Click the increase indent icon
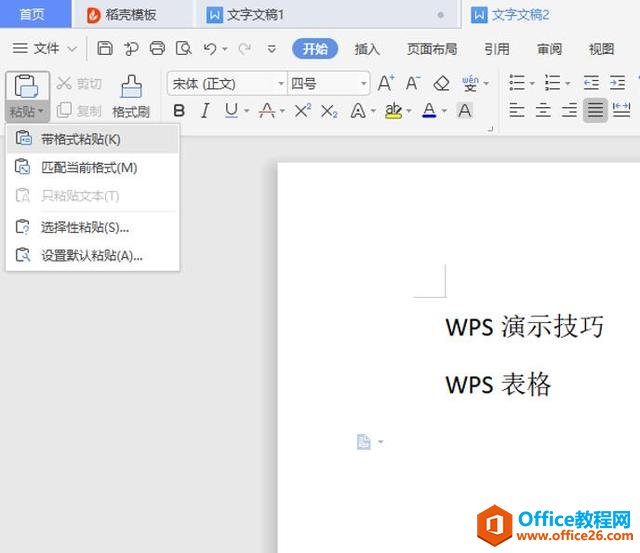Image resolution: width=640 pixels, height=553 pixels. (618, 83)
